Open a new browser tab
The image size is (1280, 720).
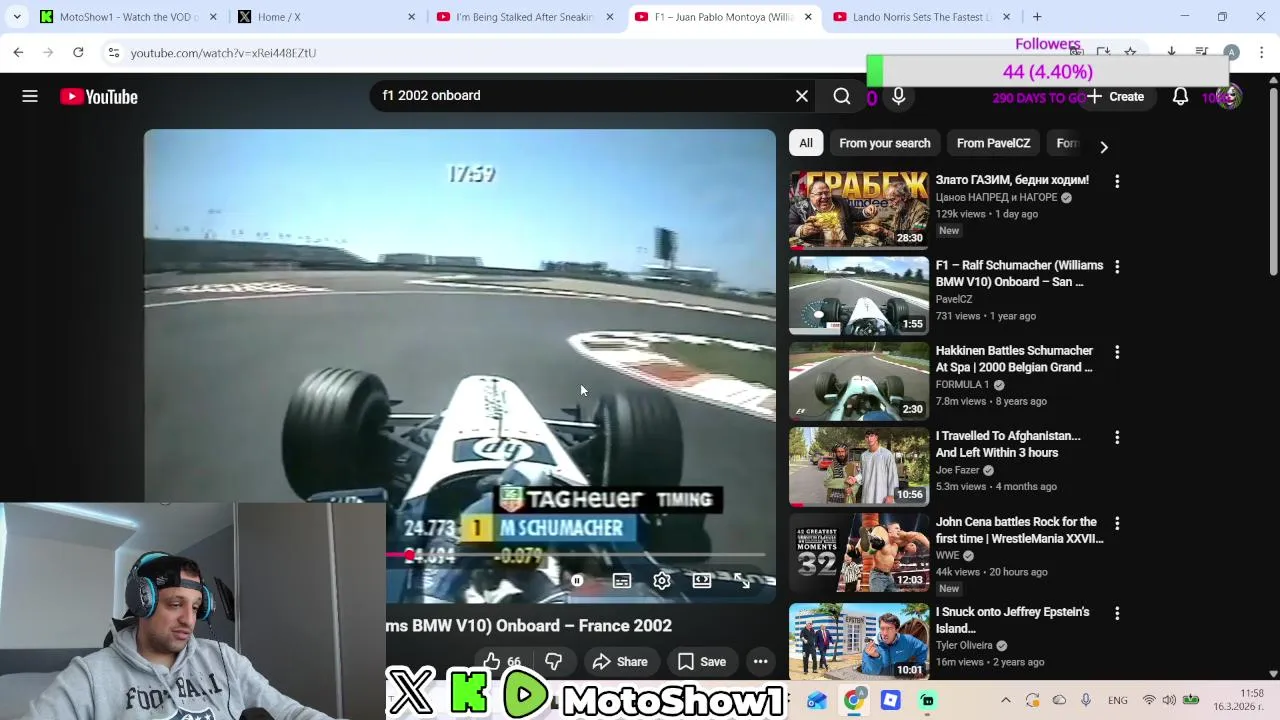1037,17
